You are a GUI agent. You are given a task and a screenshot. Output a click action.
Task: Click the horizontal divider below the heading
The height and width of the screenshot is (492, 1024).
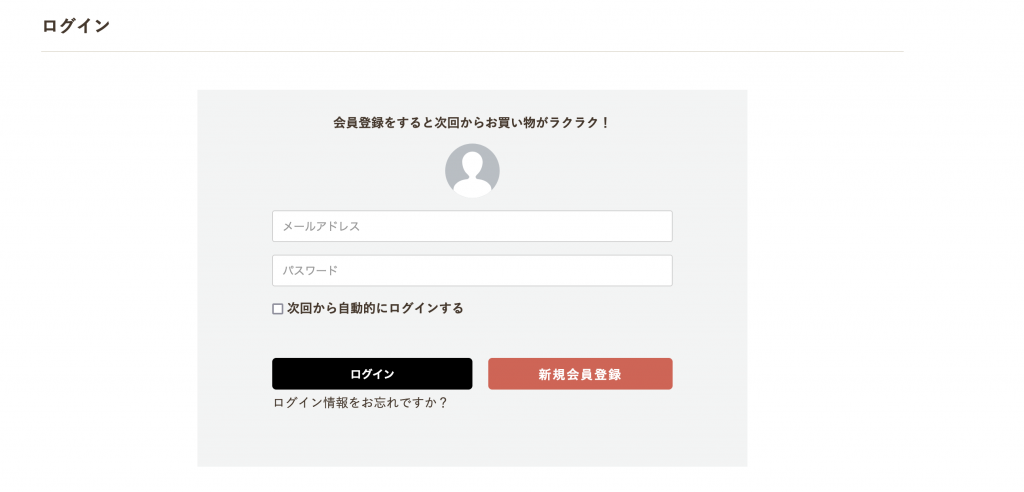point(472,51)
